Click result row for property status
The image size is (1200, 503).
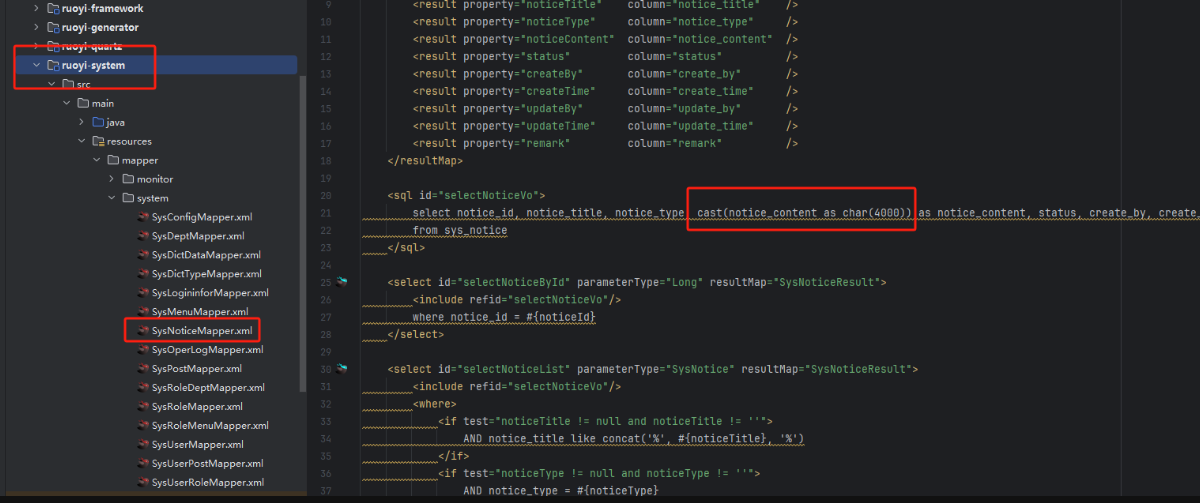(x=605, y=56)
